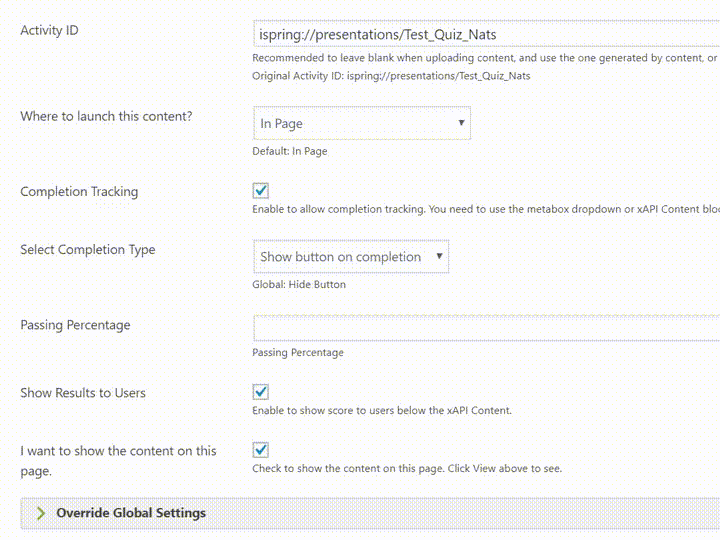This screenshot has height=540, width=720.
Task: Click the arrow on the In Page dropdown
Action: point(461,123)
